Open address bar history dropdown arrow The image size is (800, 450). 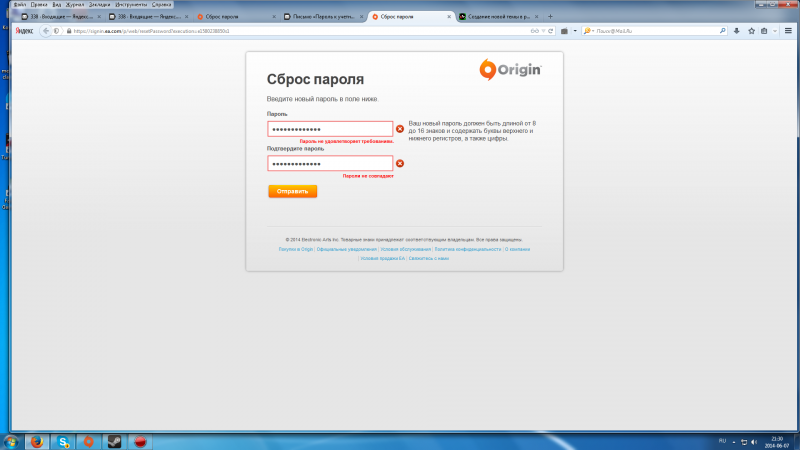(543, 31)
